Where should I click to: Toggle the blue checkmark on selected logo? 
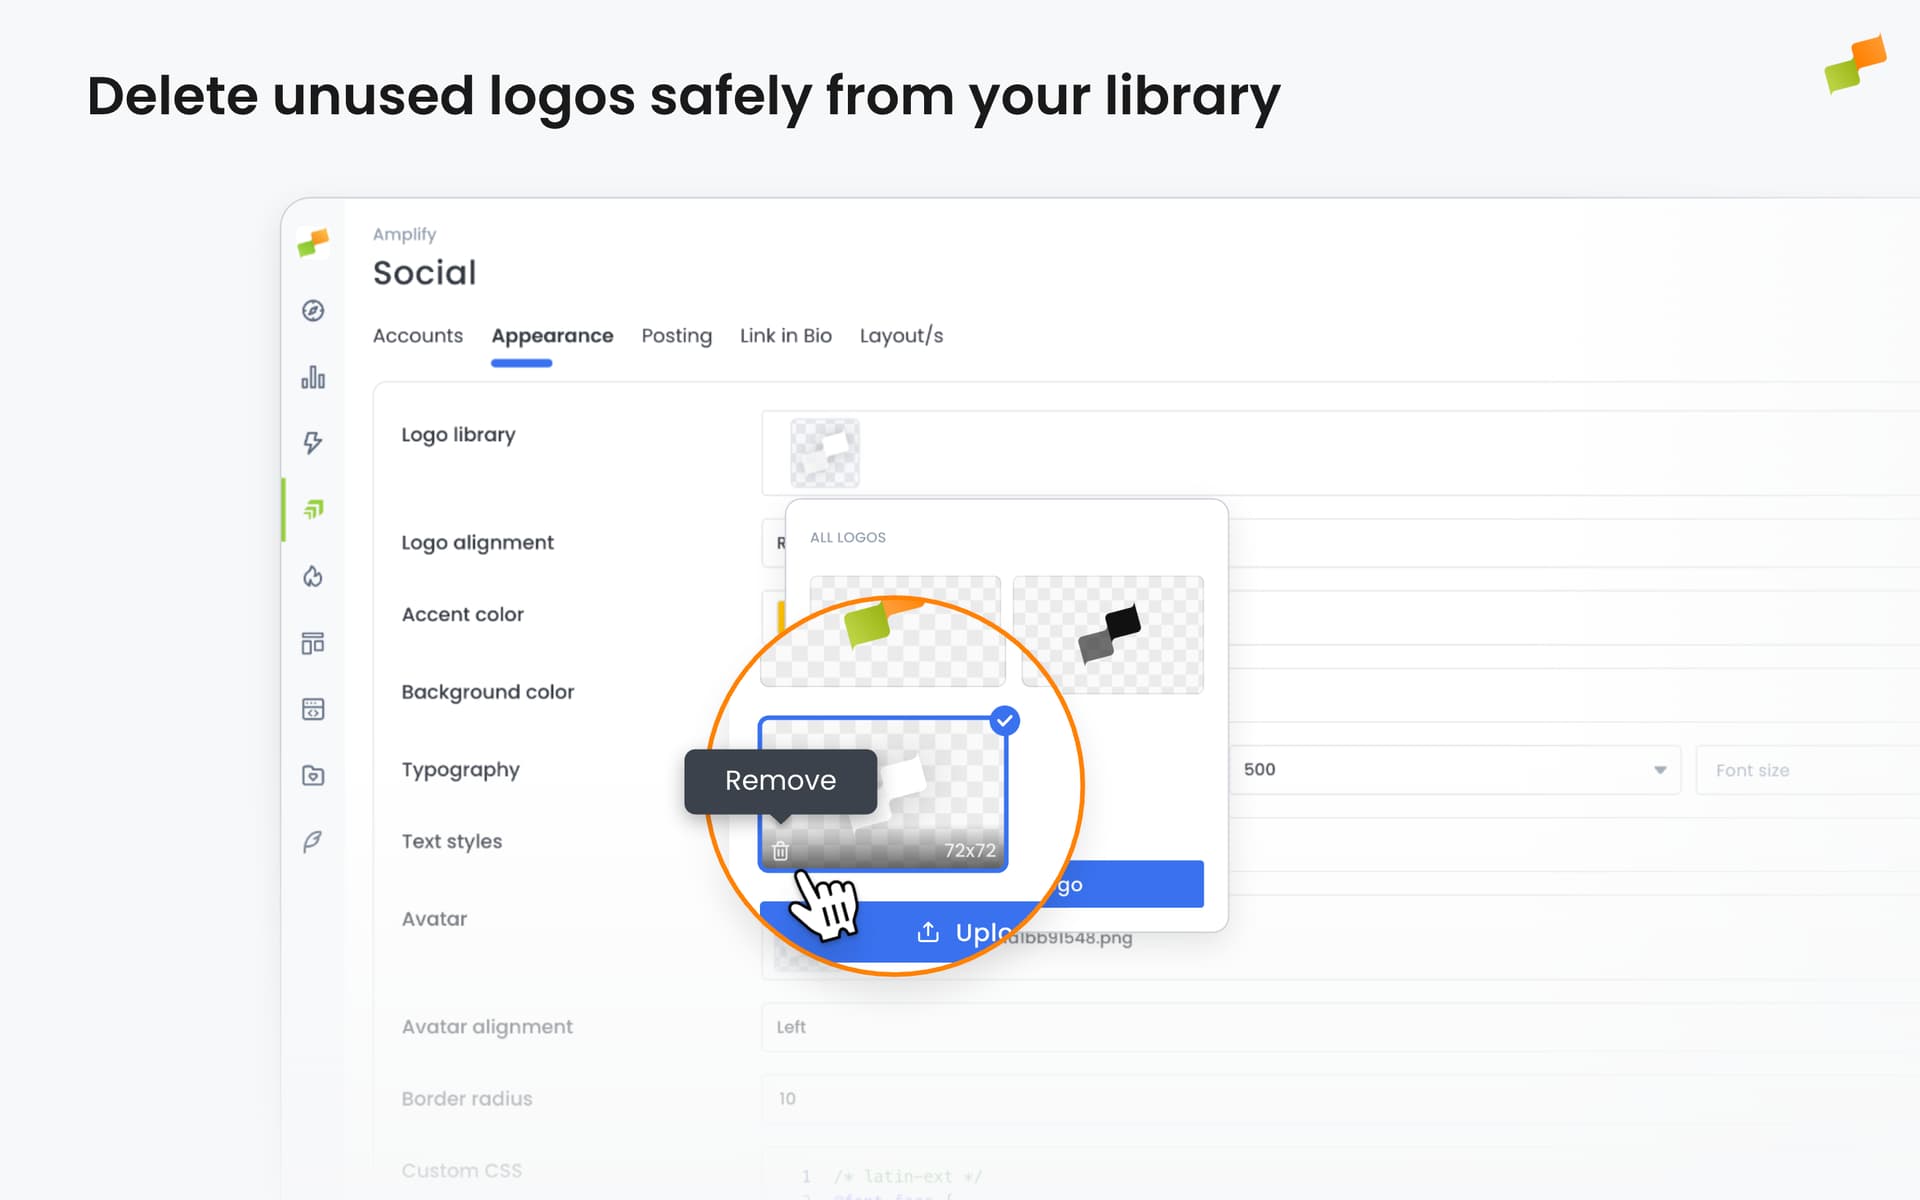1004,720
